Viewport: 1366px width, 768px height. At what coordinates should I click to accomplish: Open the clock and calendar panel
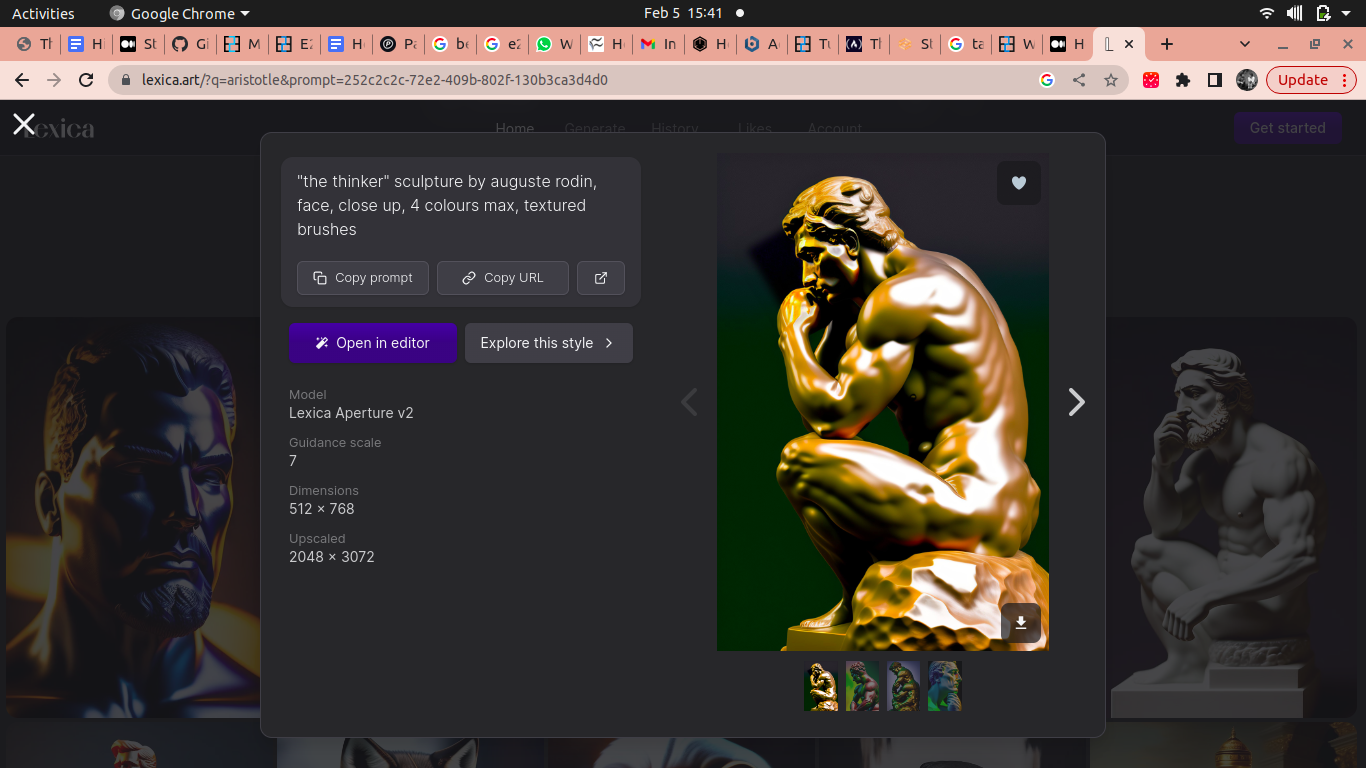pyautogui.click(x=683, y=13)
